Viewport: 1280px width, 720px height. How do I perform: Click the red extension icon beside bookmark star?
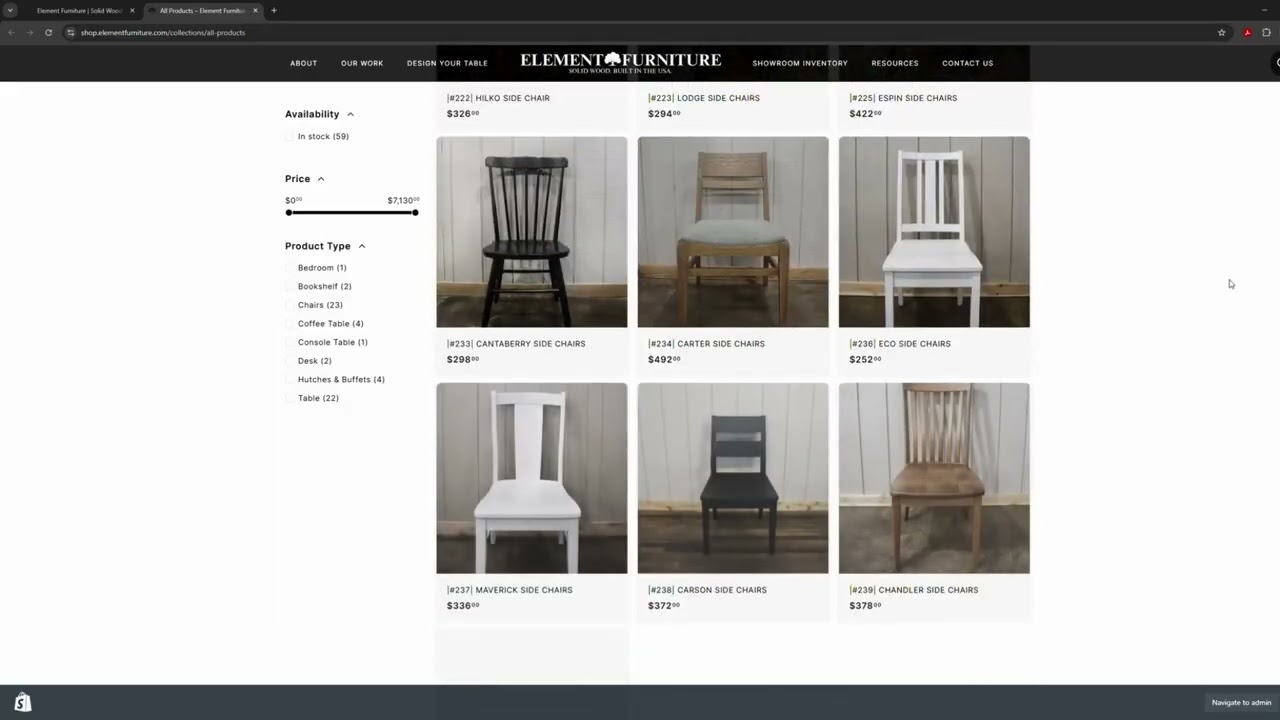1247,32
